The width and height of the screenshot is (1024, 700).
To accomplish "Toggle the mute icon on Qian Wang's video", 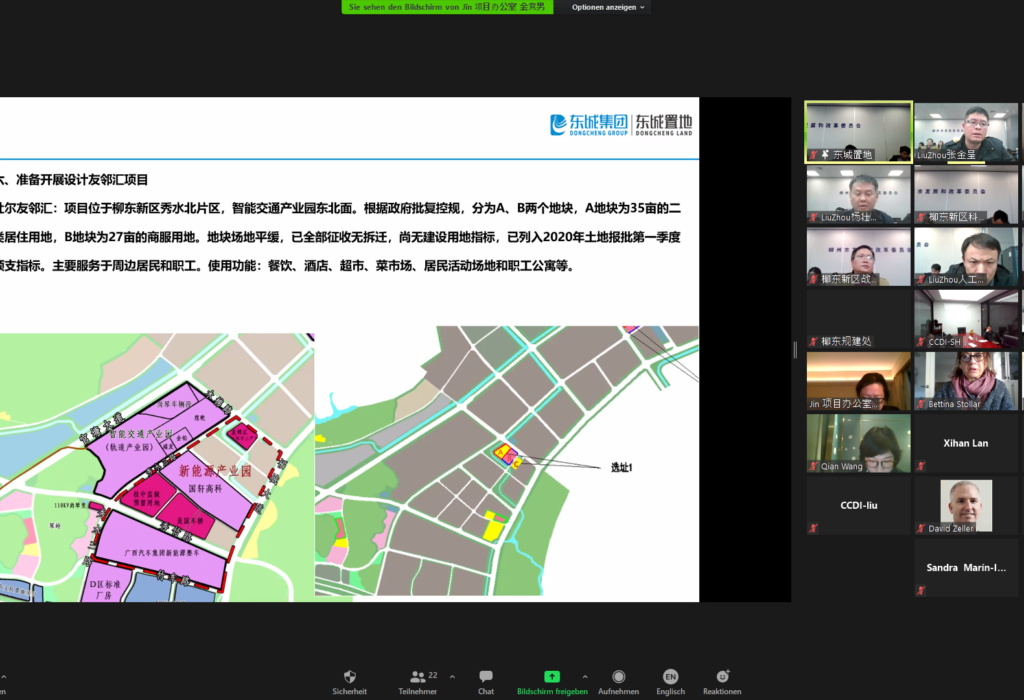I will tap(815, 467).
